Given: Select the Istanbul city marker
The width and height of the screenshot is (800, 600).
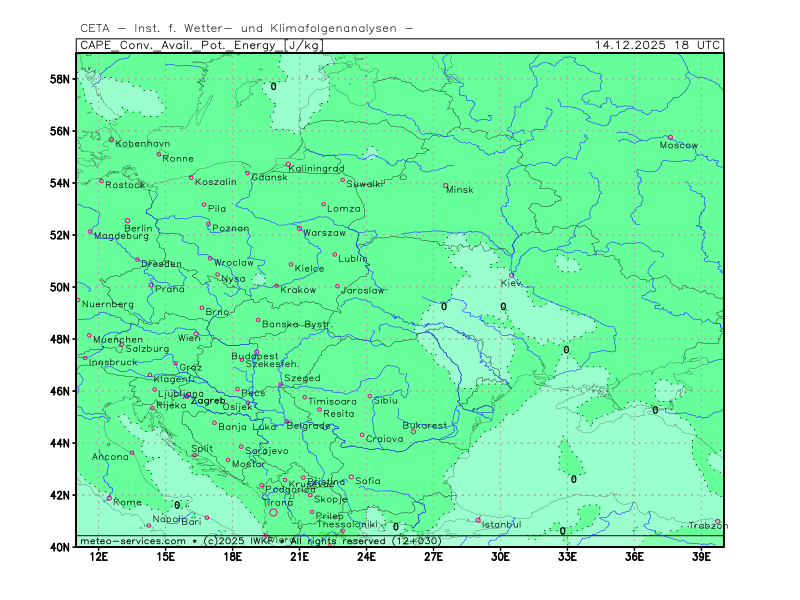Looking at the screenshot, I should click(x=478, y=519).
